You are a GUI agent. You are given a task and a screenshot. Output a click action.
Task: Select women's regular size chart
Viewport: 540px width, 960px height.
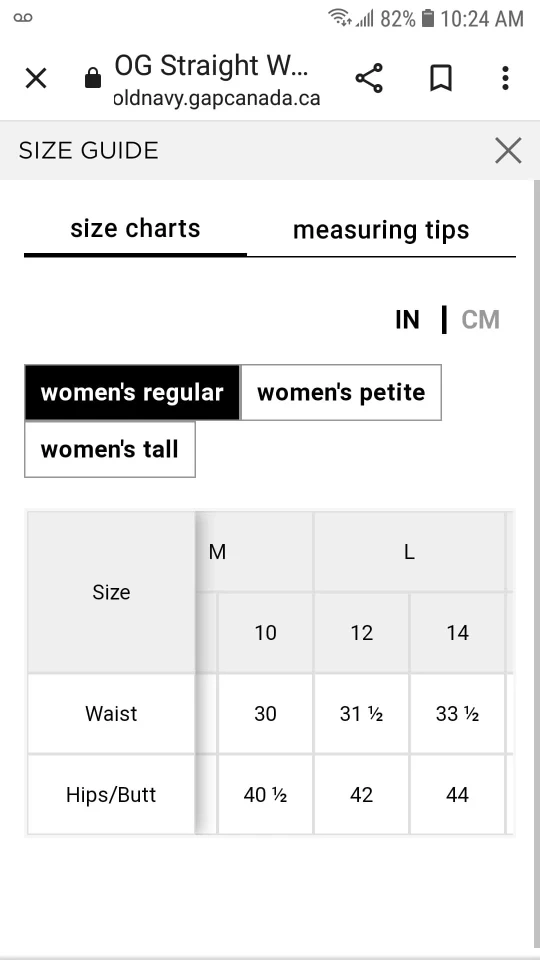132,392
